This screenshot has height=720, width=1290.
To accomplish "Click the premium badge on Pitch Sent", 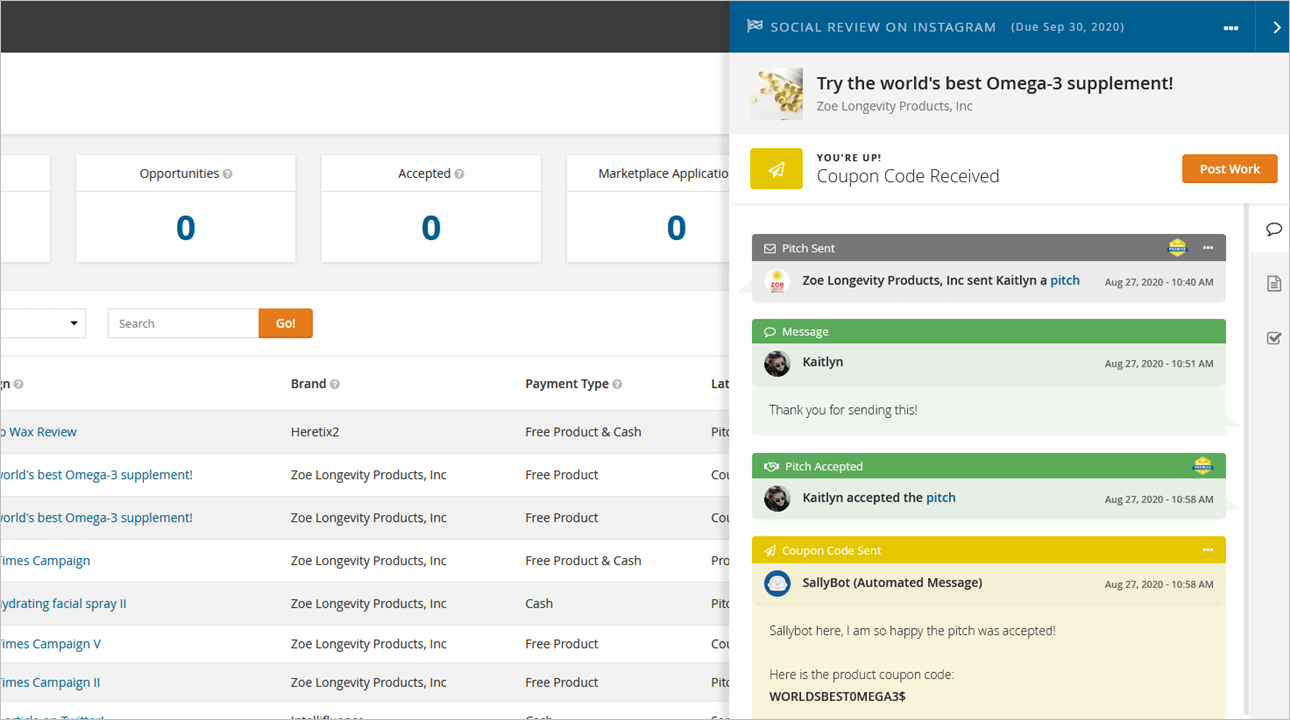I will click(x=1177, y=247).
